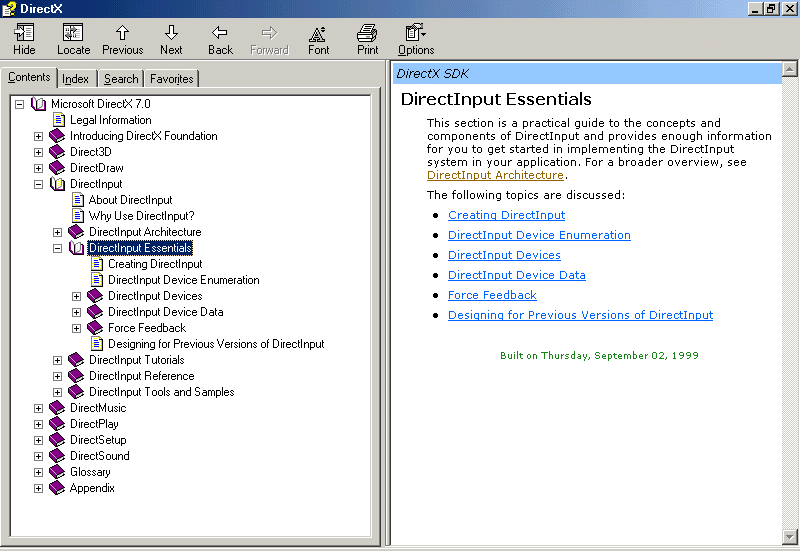This screenshot has width=800, height=551.
Task: Open the Options toolbar menu
Action: [416, 34]
